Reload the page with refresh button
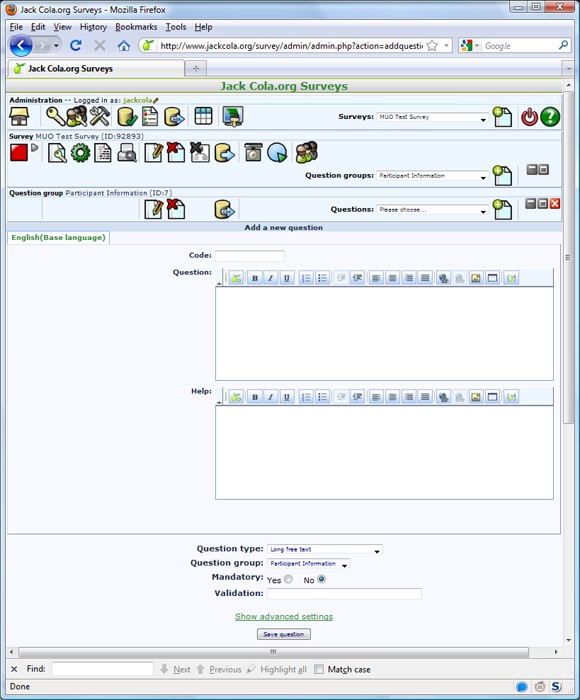 76,46
